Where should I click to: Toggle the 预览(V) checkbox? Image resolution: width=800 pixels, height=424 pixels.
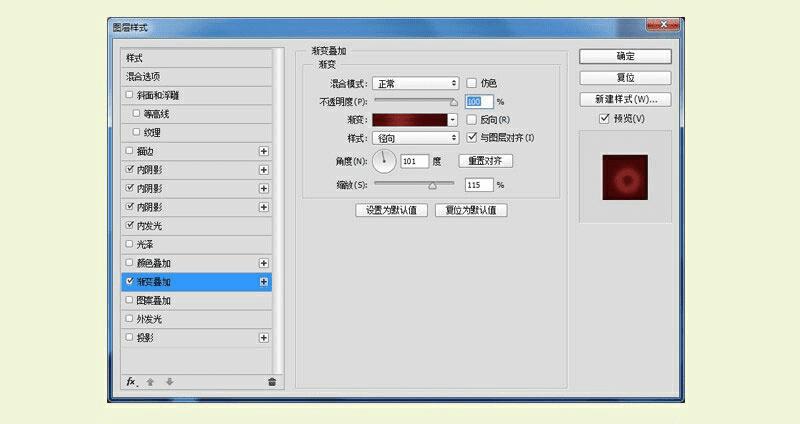point(604,118)
